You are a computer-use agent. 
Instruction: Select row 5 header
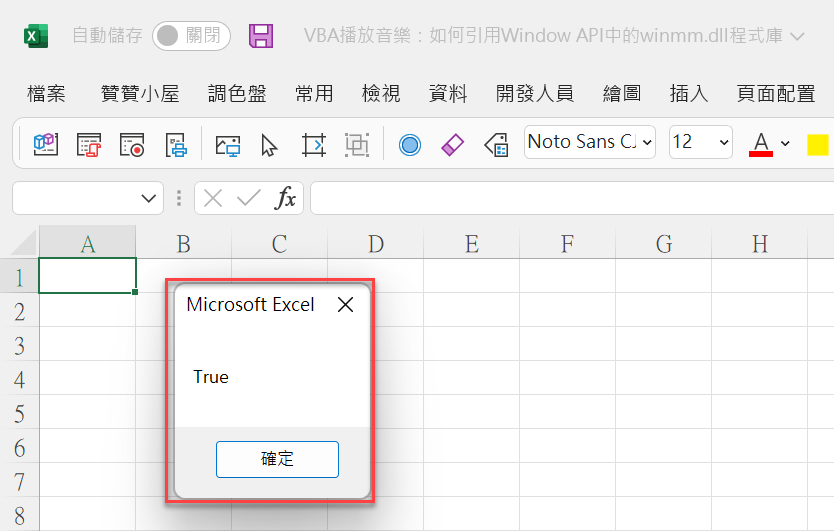coord(20,412)
